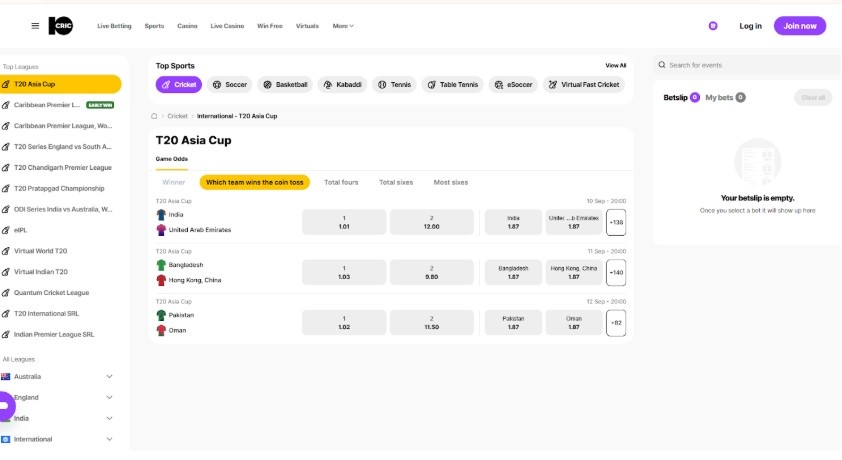
Task: Select the Tennis sport chip
Action: click(x=394, y=85)
